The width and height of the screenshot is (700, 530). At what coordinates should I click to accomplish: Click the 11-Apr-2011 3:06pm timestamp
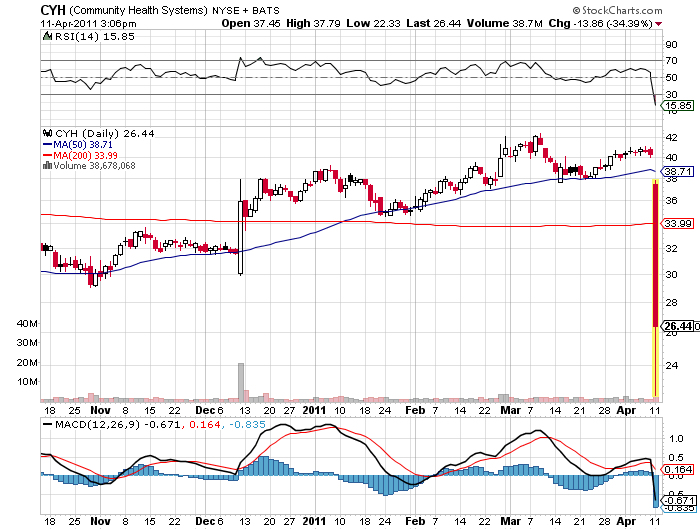(88, 24)
